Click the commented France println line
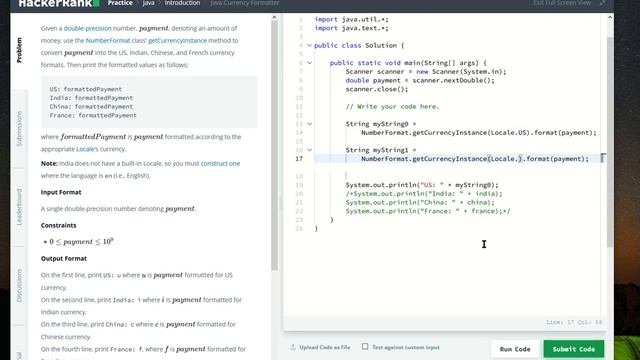This screenshot has height=360, width=640. pyautogui.click(x=428, y=211)
